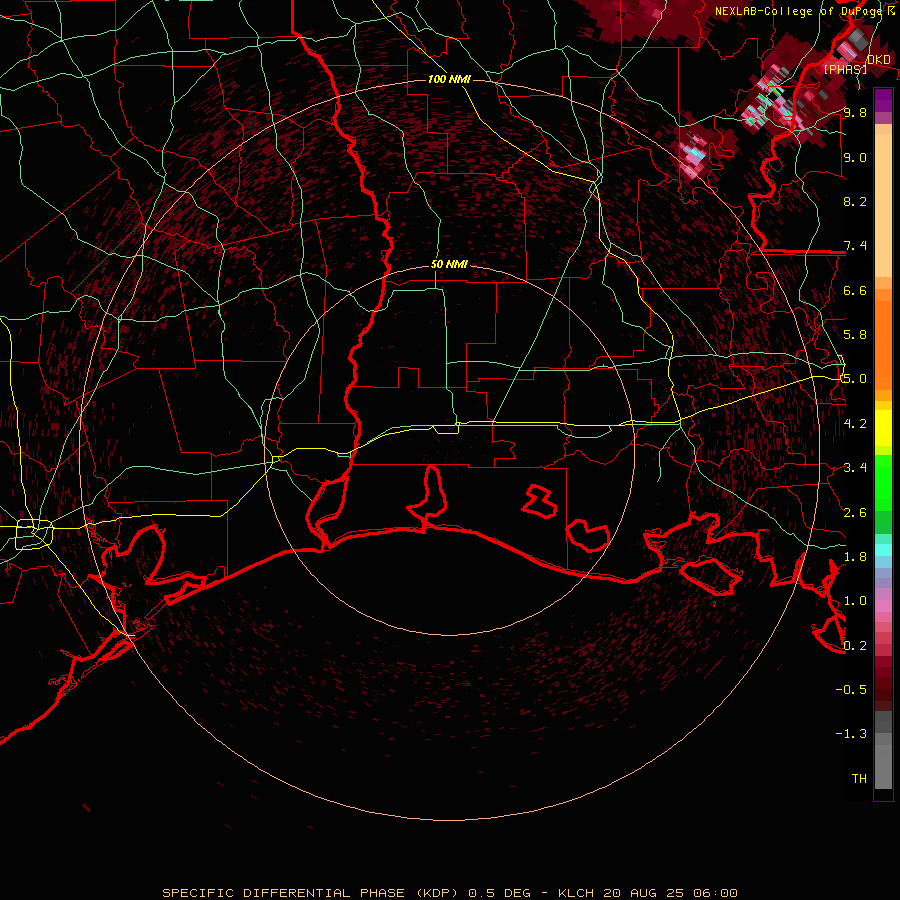Click the bright green band of the color scale

click(x=883, y=484)
